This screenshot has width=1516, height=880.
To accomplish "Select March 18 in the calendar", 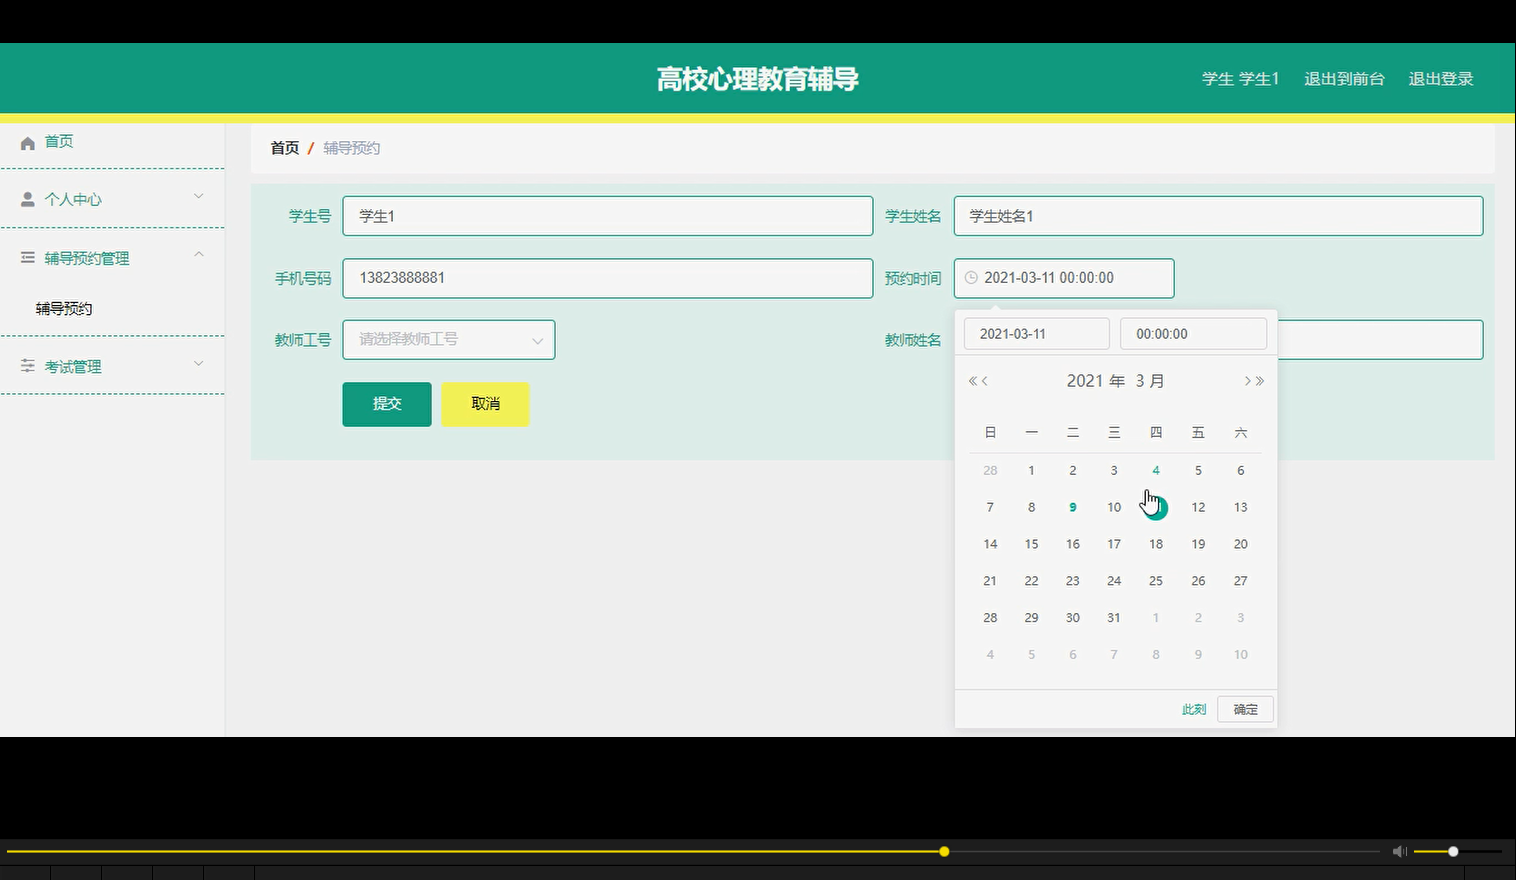I will coord(1156,544).
